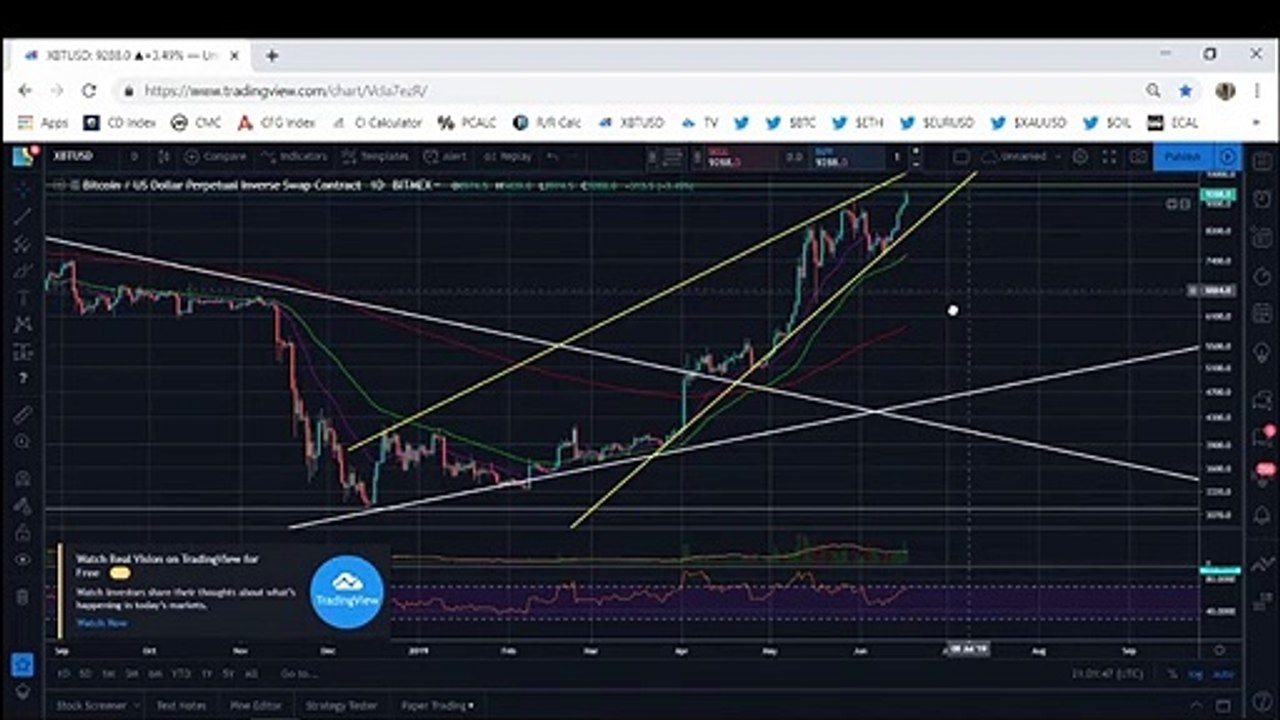
Task: Click the Go to... date button
Action: pyautogui.click(x=297, y=674)
